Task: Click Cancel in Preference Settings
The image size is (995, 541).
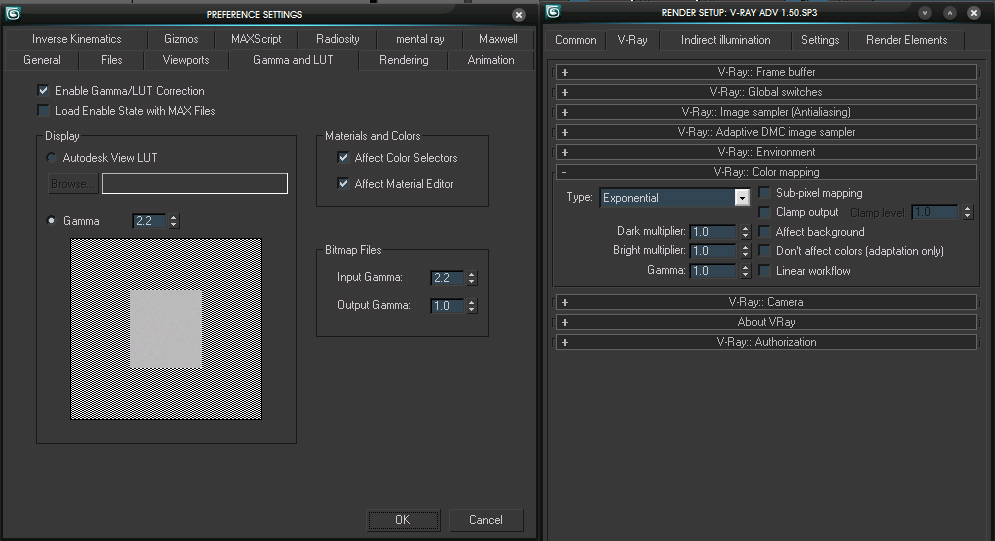Action: tap(486, 520)
